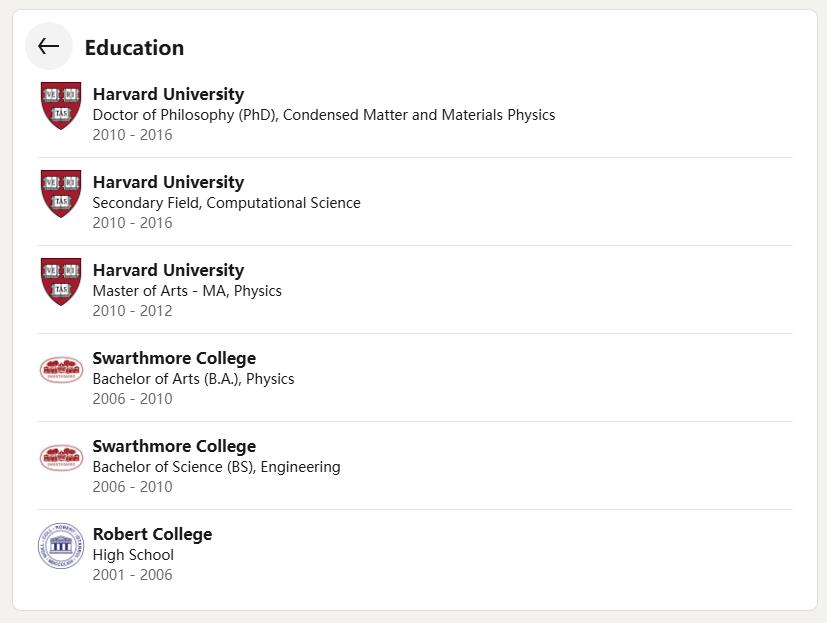
Task: Click the Bachelor of Science (BS), Engineering line
Action: (x=216, y=467)
